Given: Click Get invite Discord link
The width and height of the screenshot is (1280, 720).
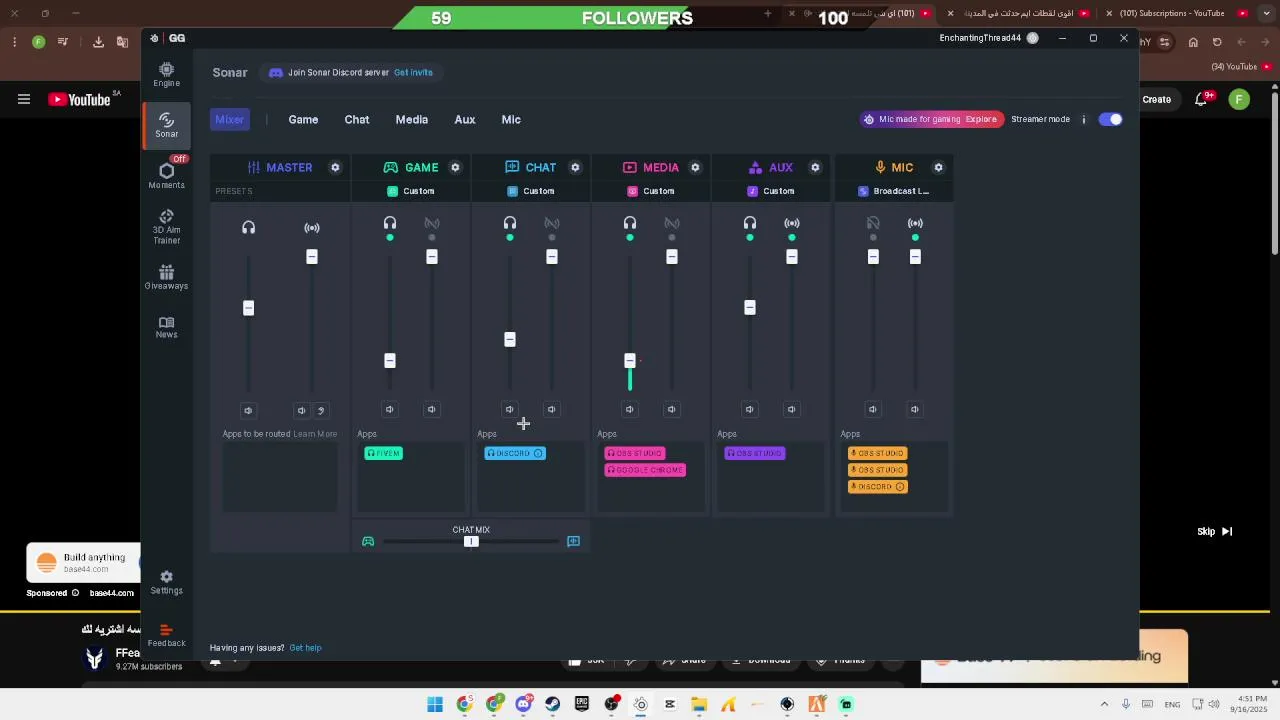Looking at the screenshot, I should point(413,72).
